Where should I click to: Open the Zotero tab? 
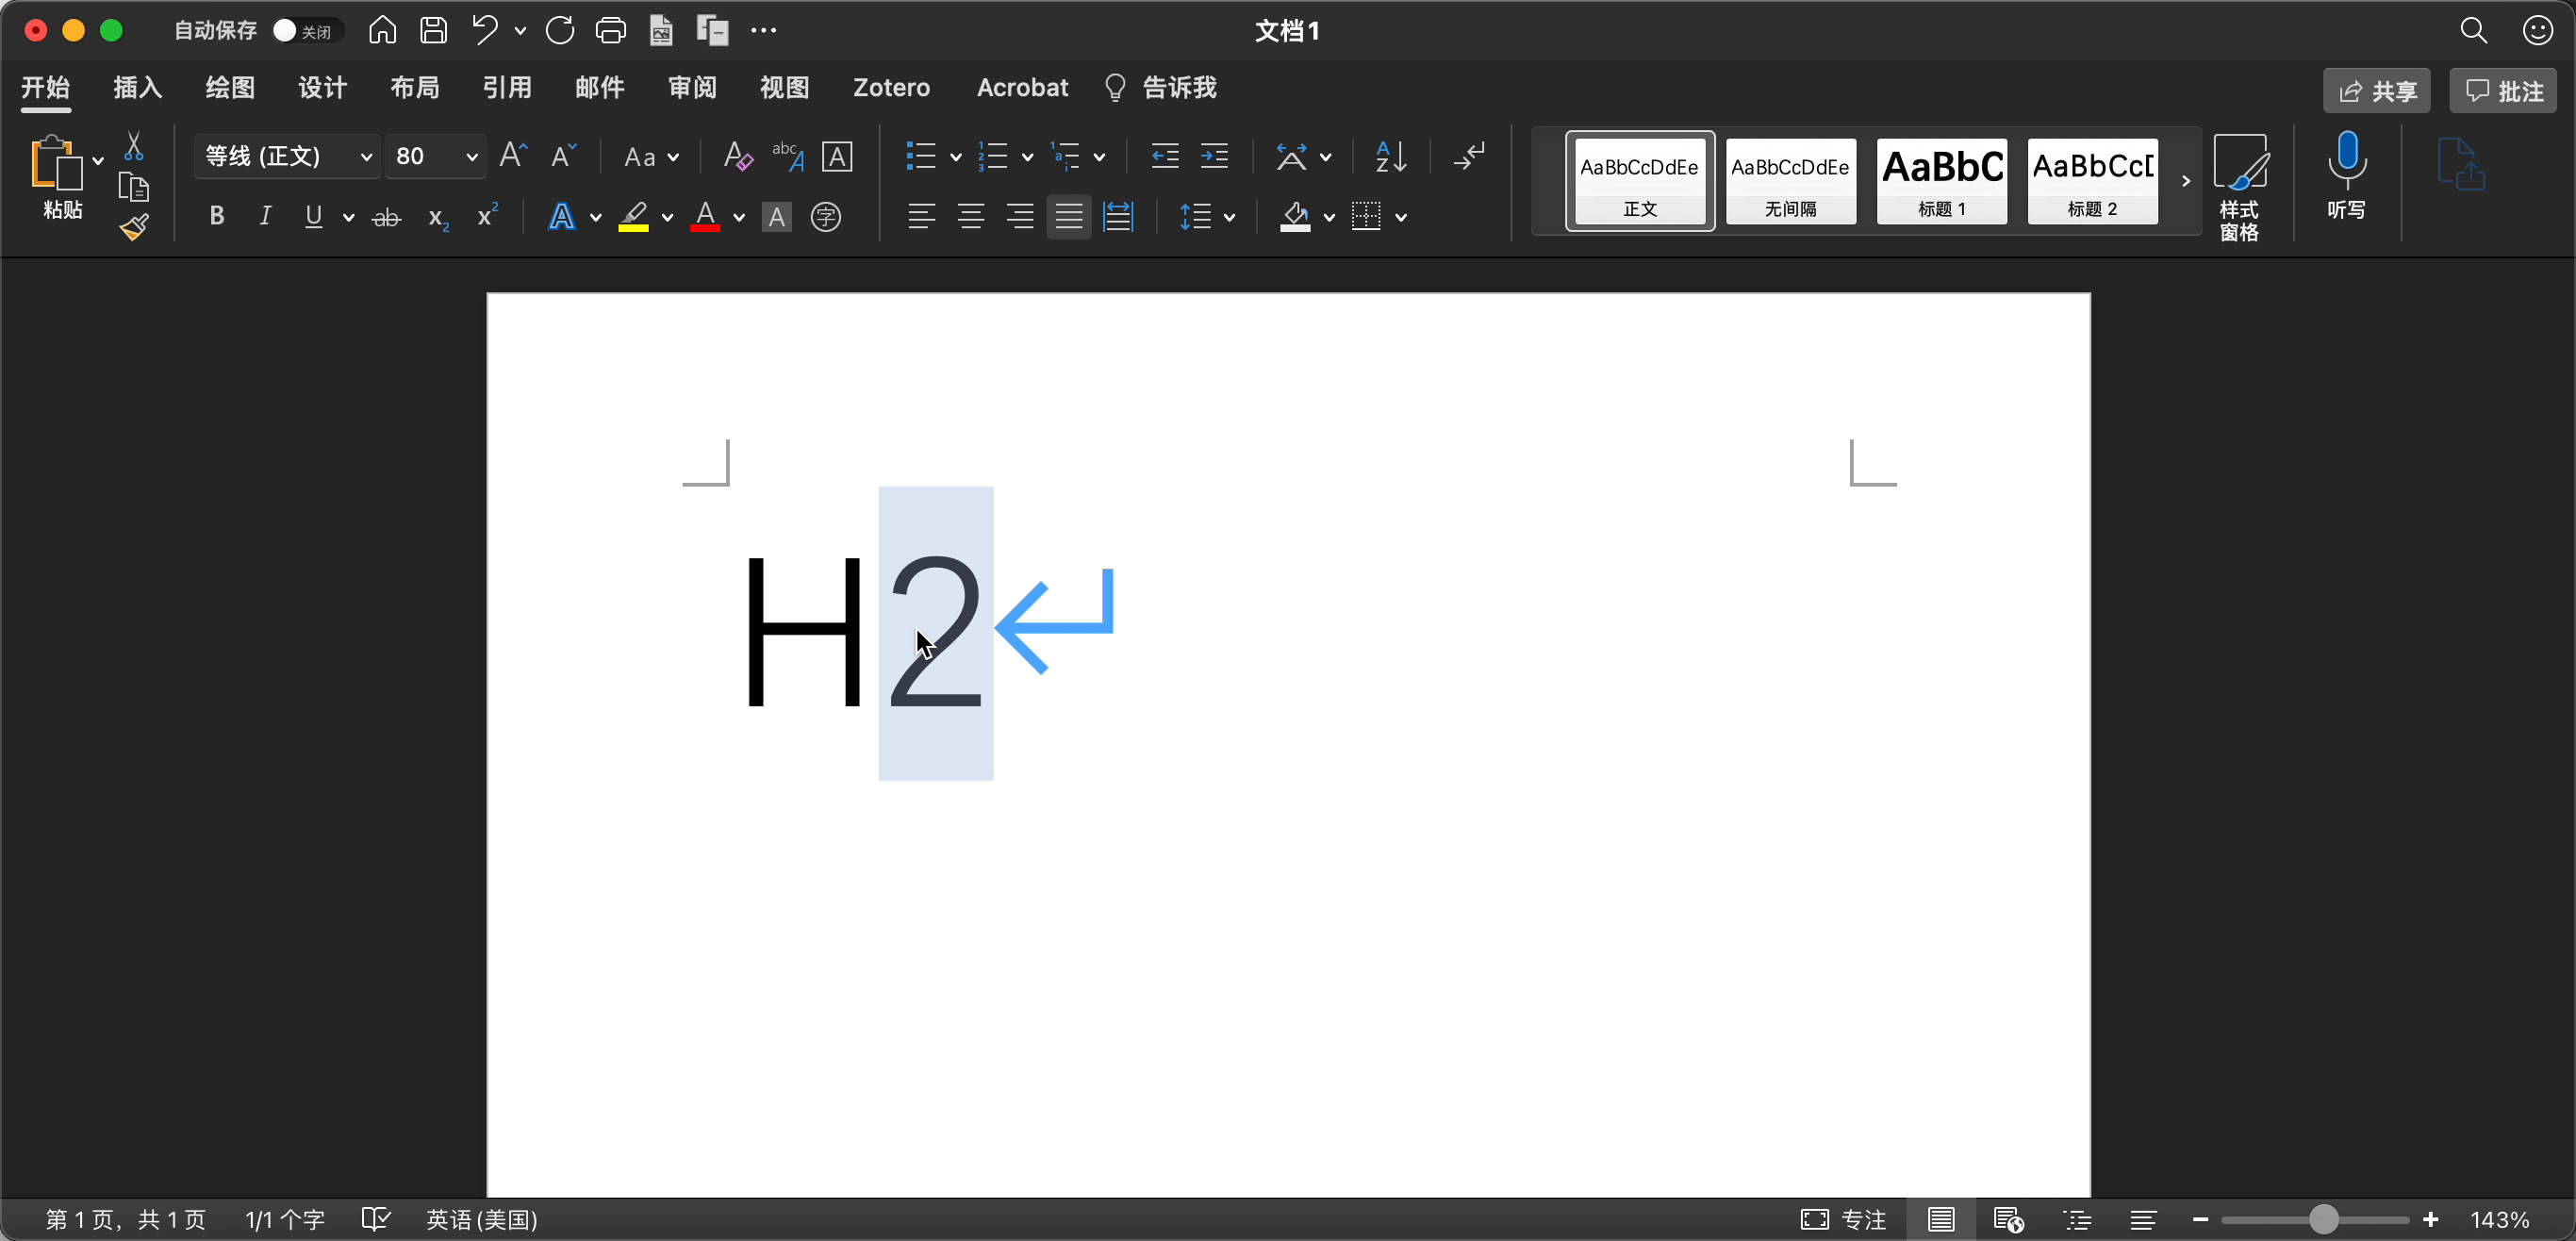pyautogui.click(x=891, y=88)
